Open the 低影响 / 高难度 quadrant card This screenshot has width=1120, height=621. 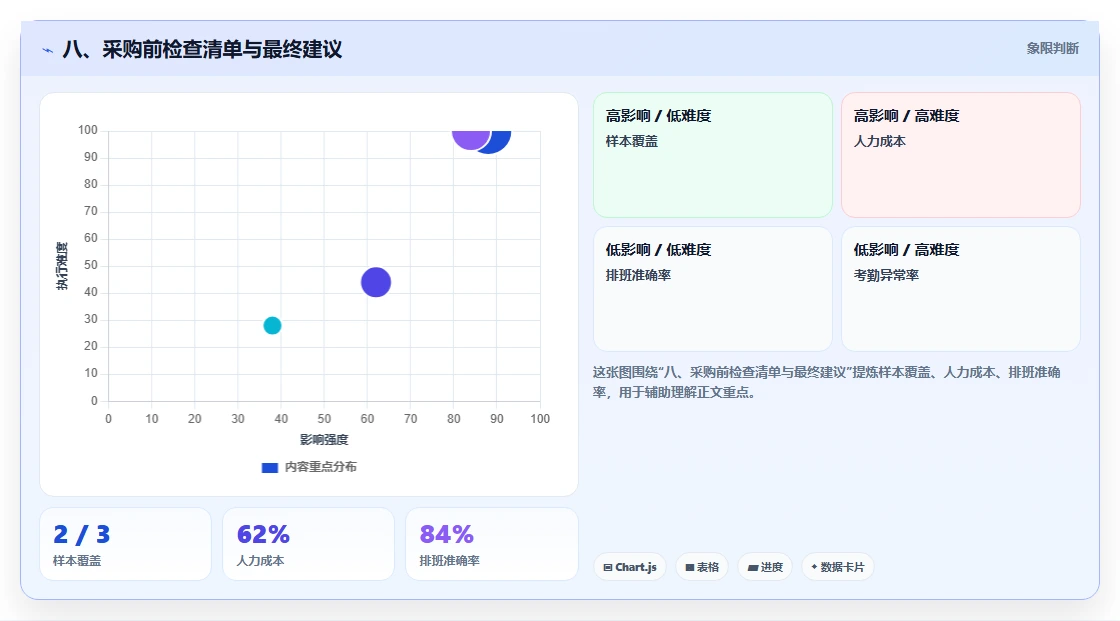961,289
